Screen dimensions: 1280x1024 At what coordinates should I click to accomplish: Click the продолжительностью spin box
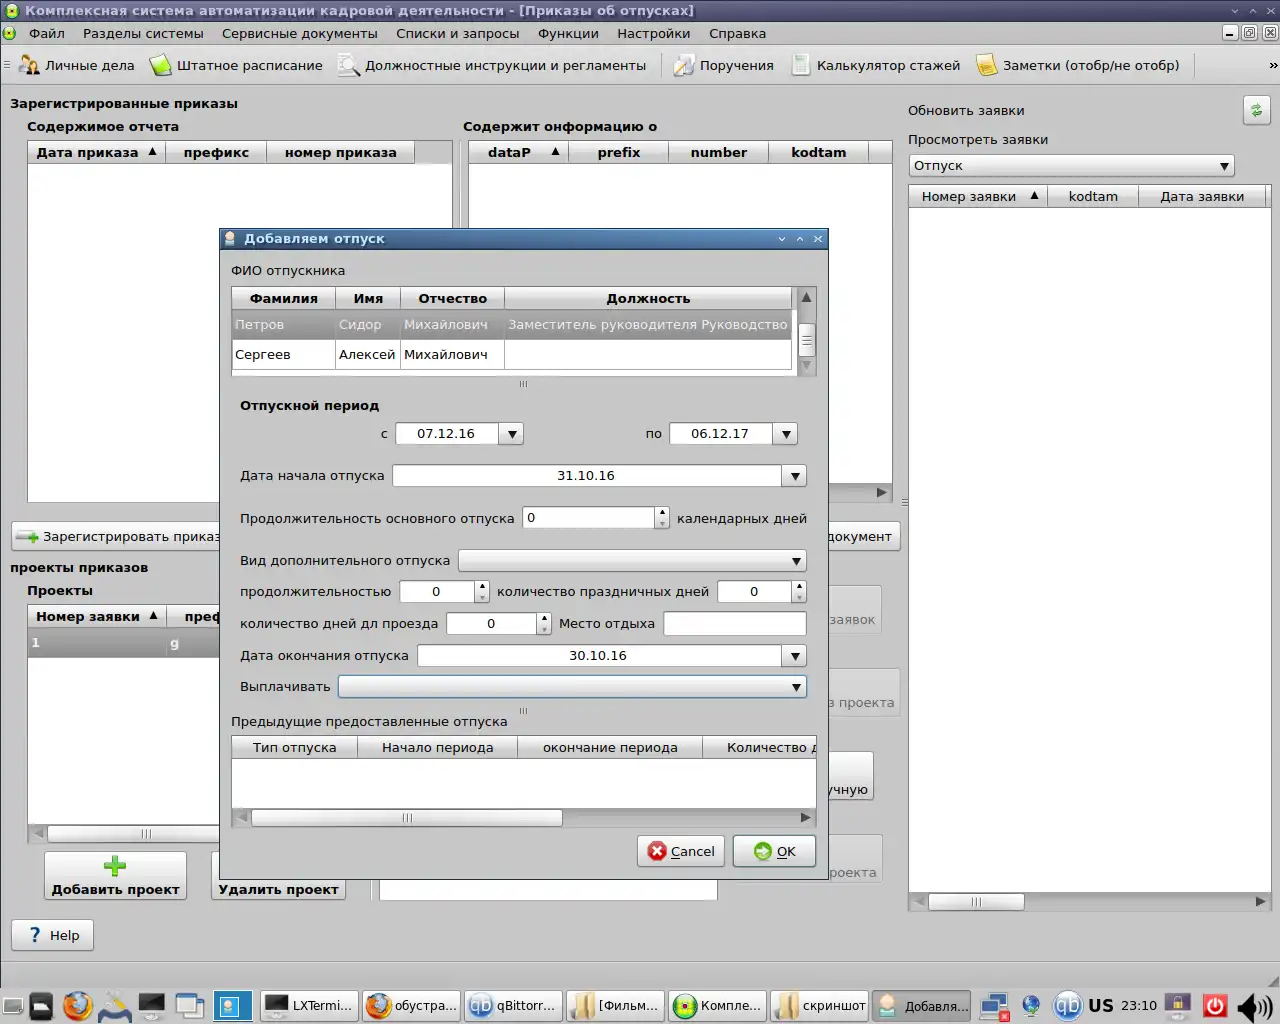[x=444, y=592]
